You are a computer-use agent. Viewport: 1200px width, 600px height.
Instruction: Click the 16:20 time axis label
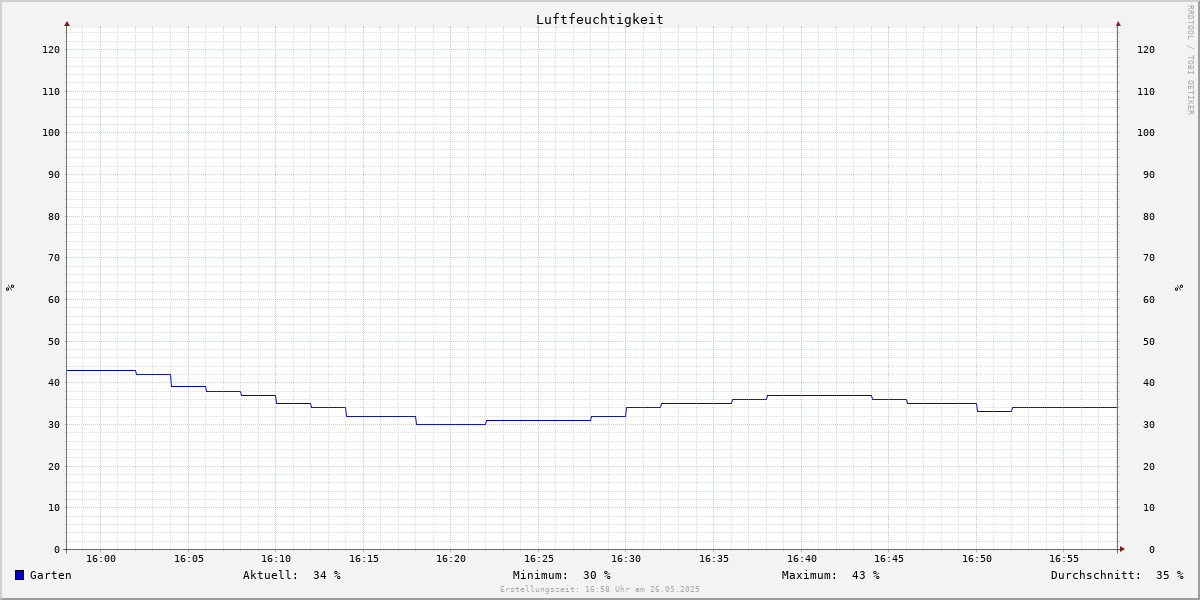tap(451, 559)
